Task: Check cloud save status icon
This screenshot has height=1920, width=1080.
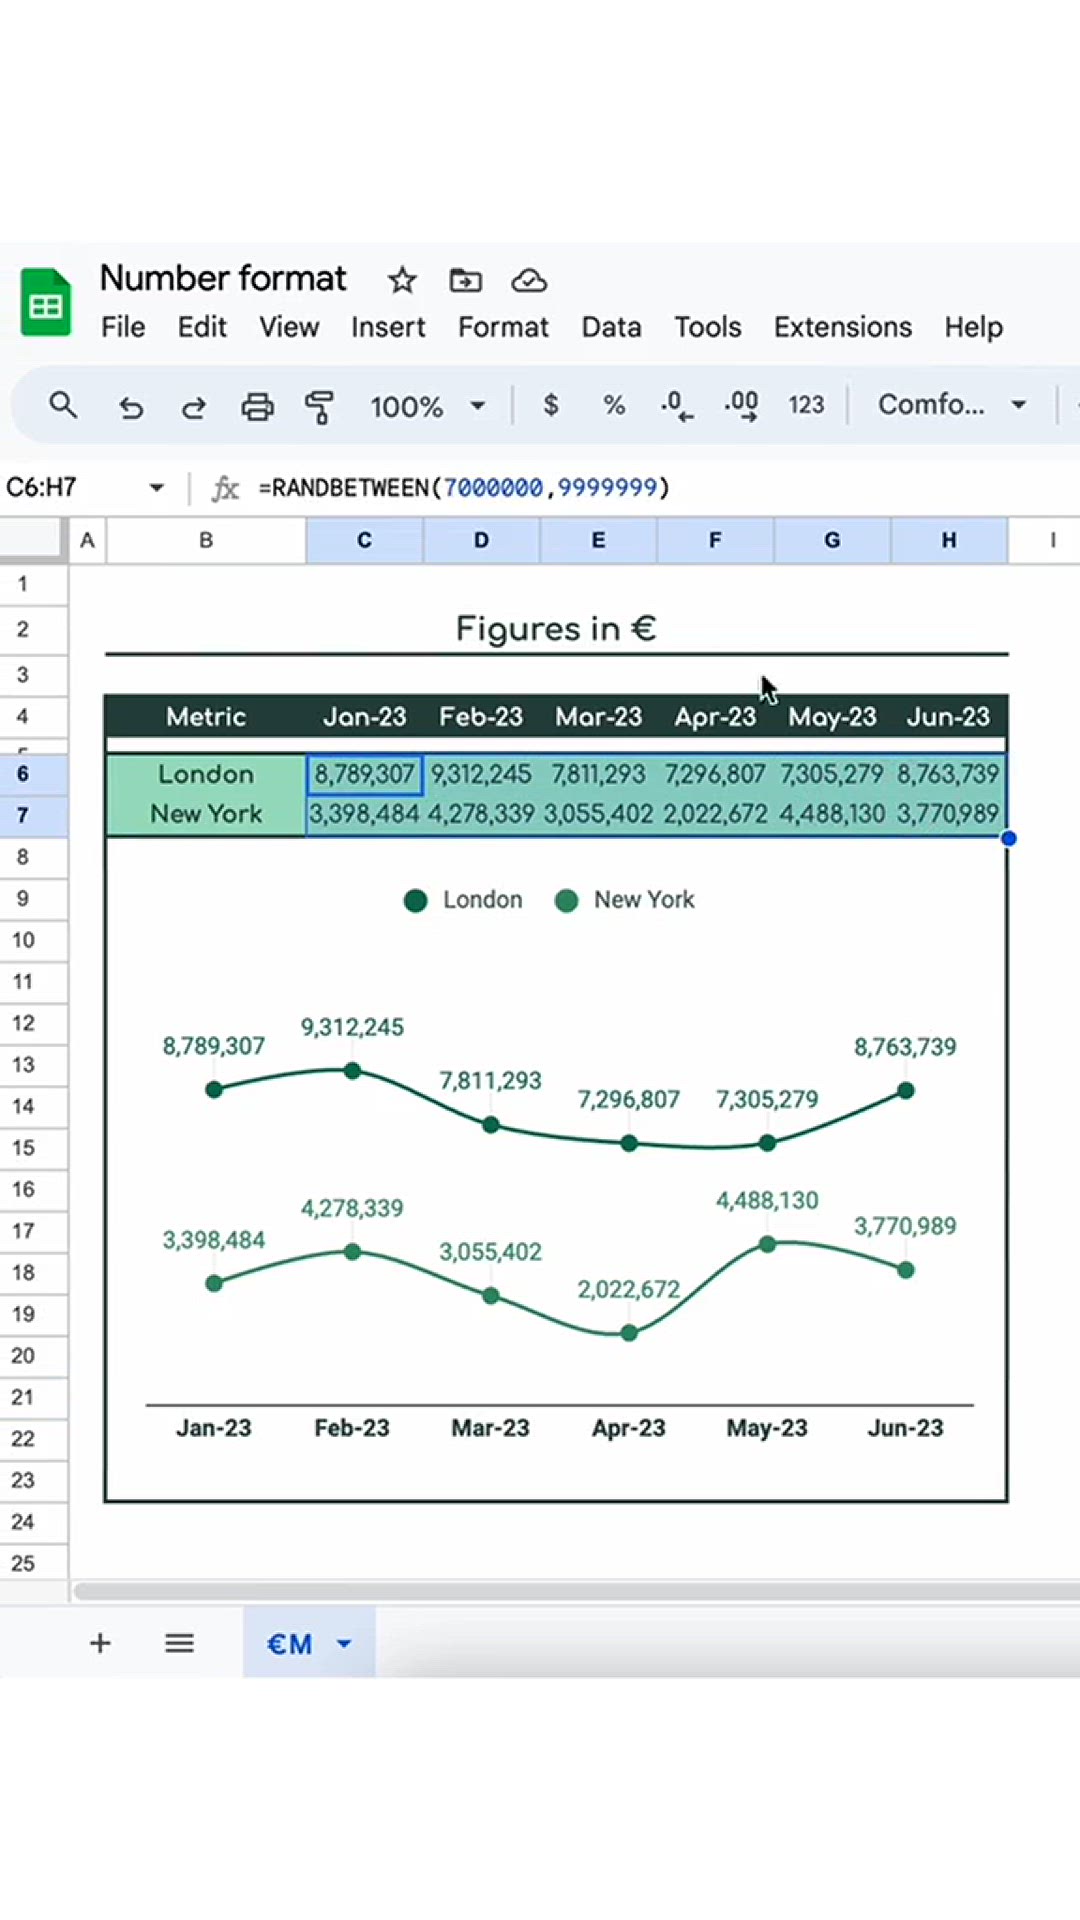Action: pyautogui.click(x=528, y=281)
